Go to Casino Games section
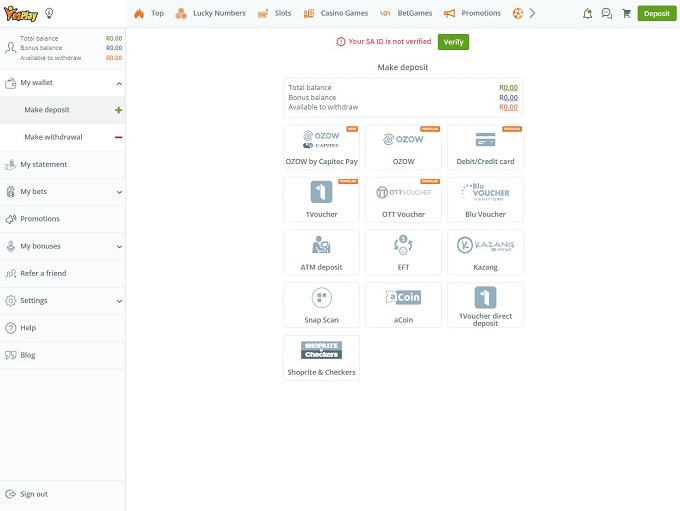This screenshot has width=680, height=511. click(336, 14)
